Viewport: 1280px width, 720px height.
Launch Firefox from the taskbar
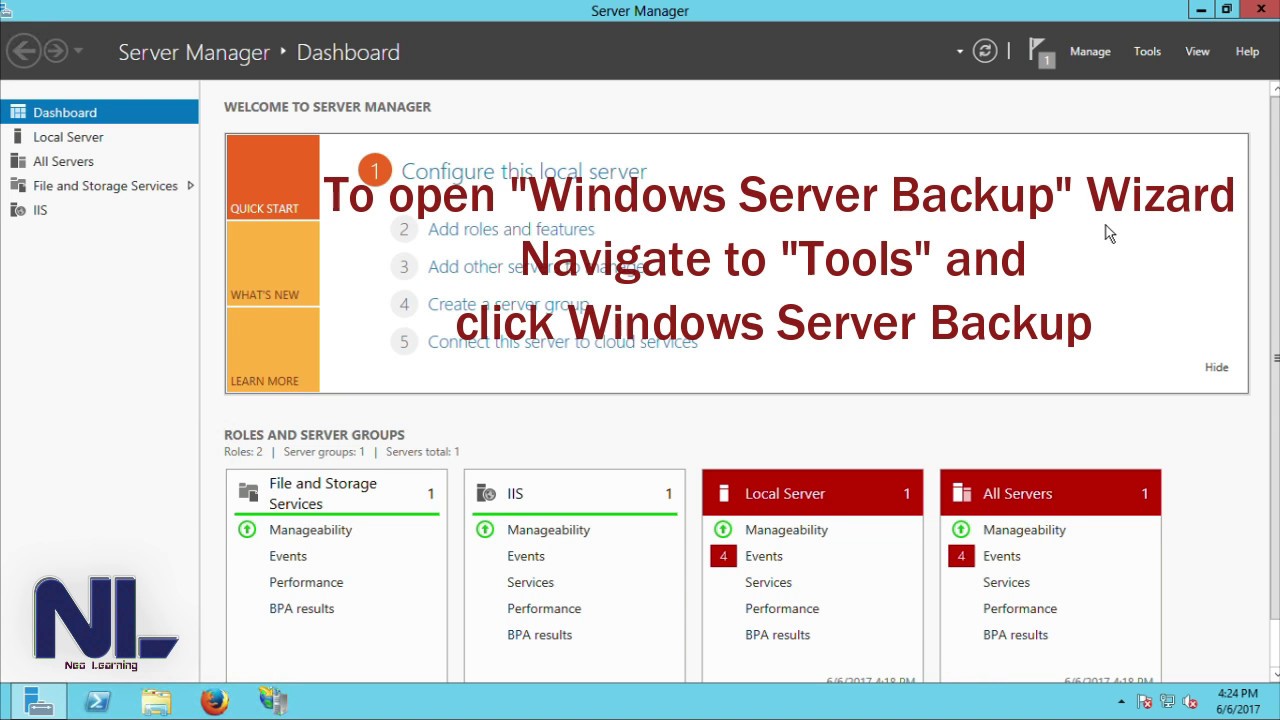point(214,701)
